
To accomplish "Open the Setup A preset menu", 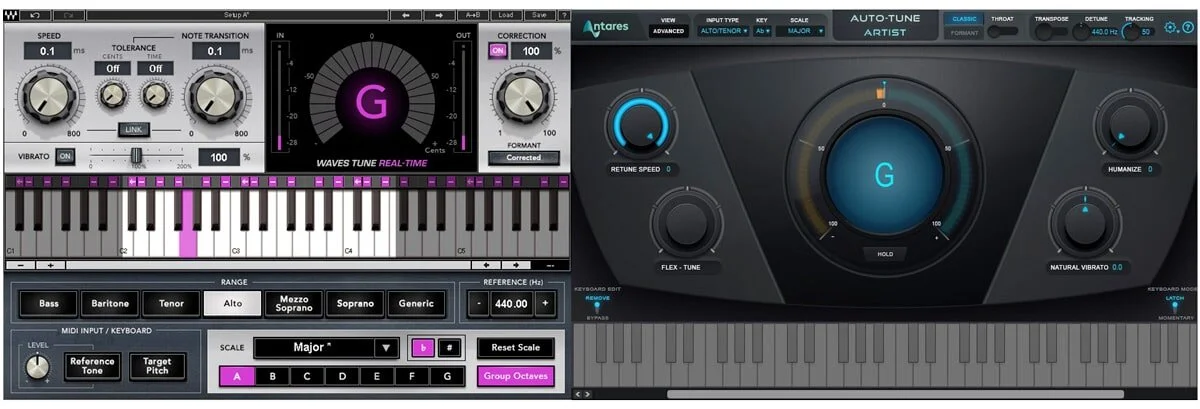I will [x=237, y=16].
